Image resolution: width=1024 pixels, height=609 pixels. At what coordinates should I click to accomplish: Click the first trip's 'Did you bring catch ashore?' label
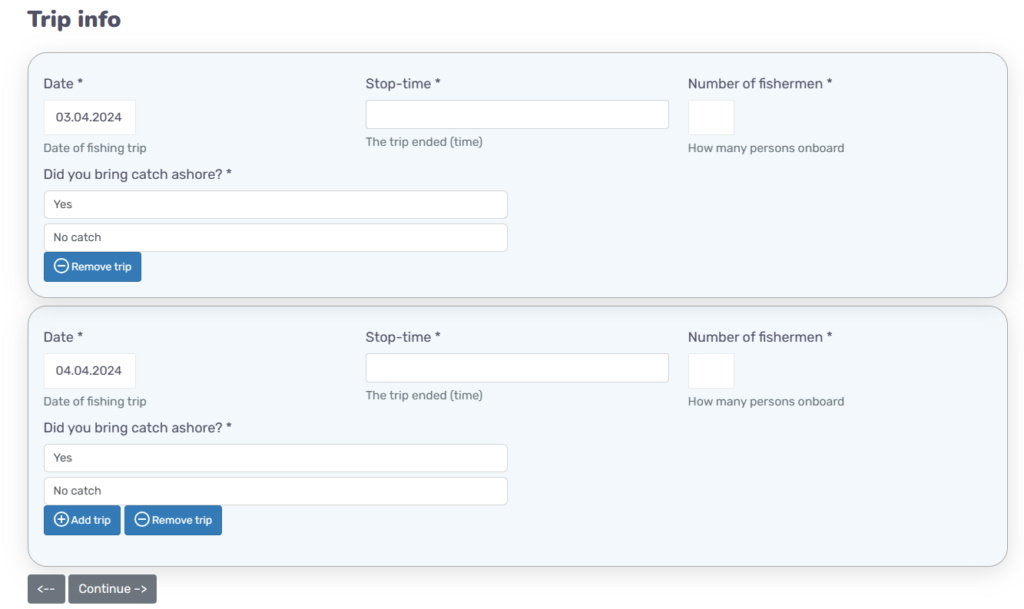coord(137,175)
